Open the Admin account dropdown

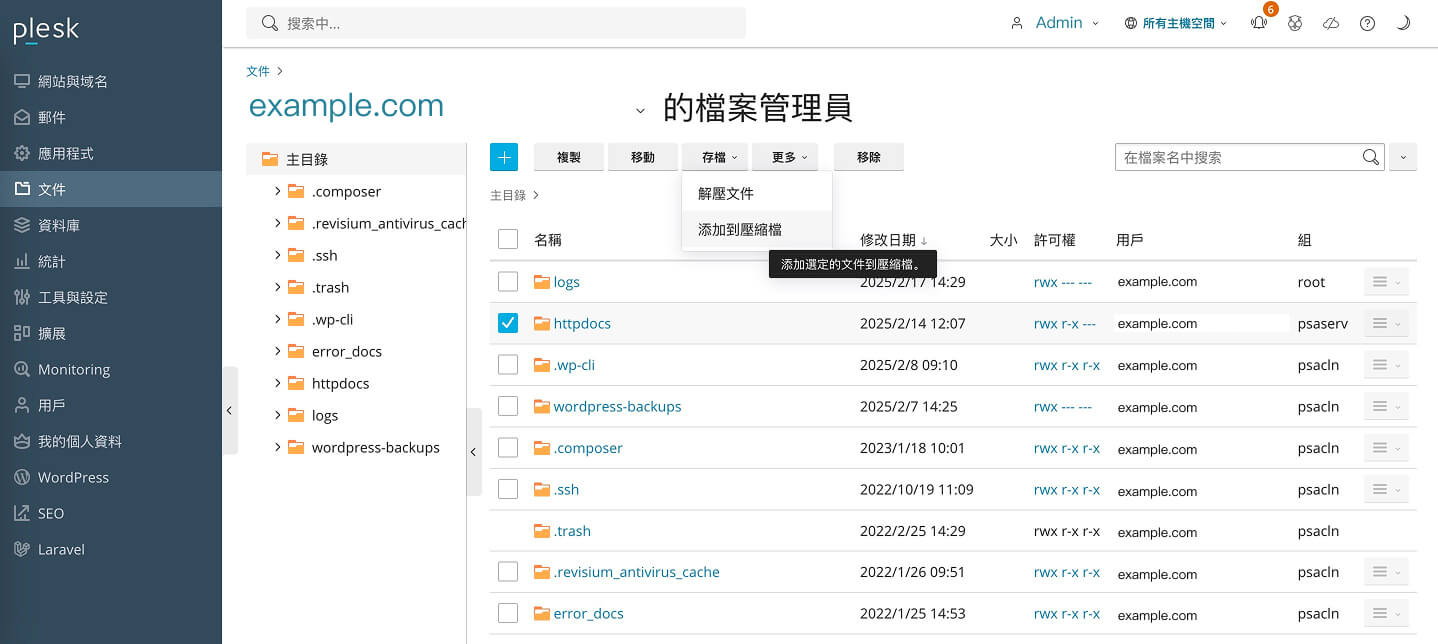tap(1058, 23)
